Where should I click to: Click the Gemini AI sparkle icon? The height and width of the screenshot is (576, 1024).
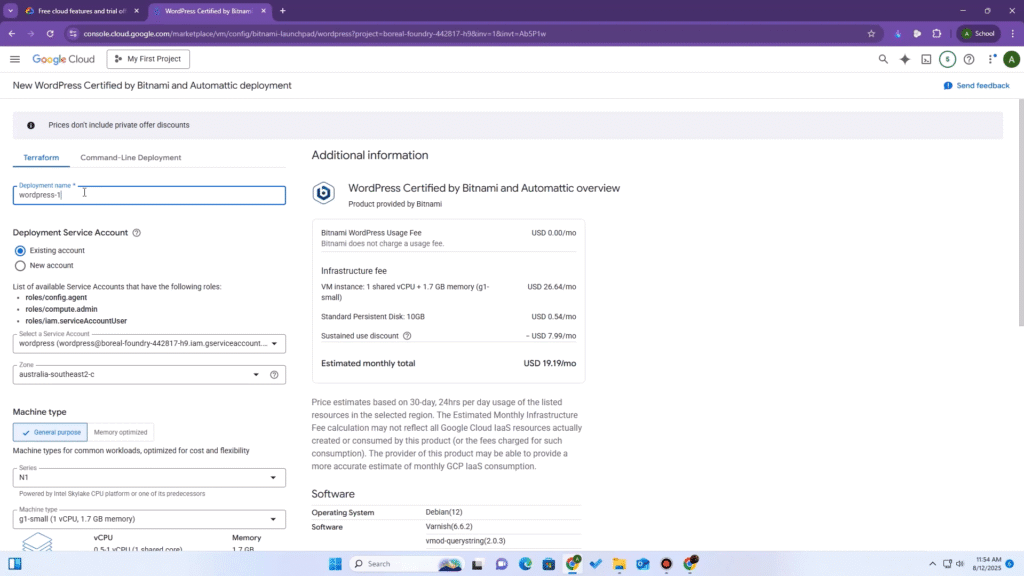coord(905,59)
